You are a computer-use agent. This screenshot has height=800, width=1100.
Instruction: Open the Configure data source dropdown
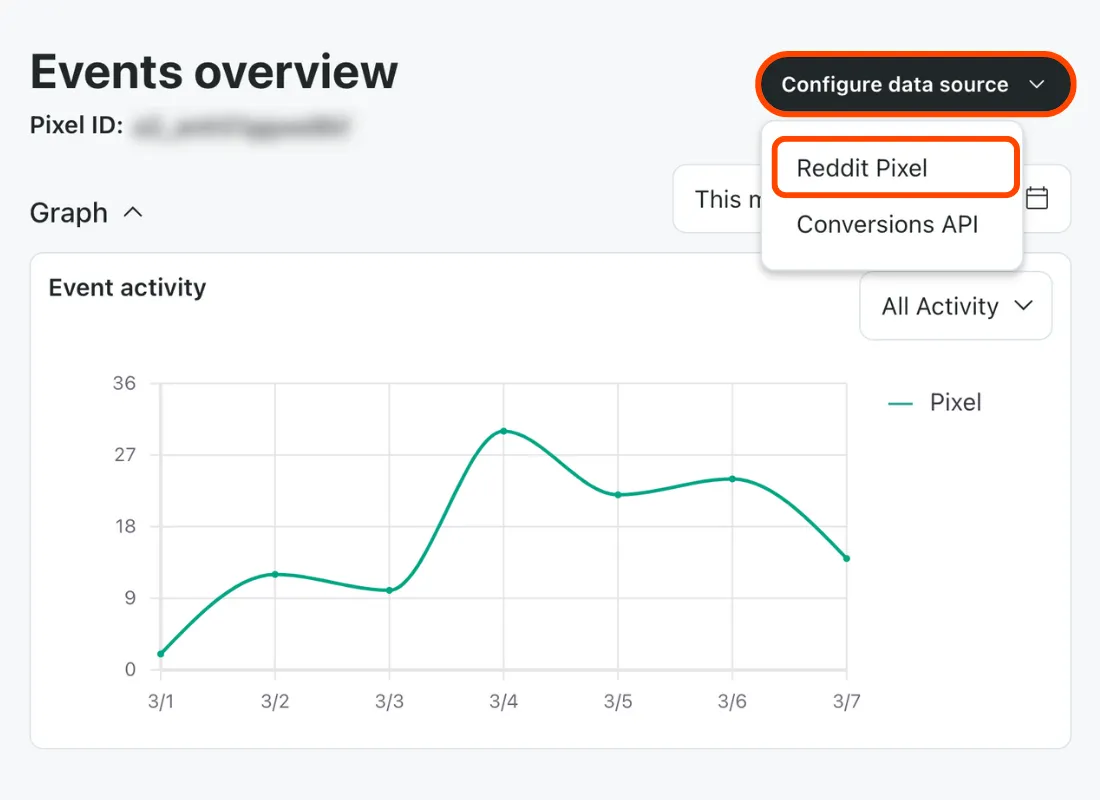pyautogui.click(x=914, y=85)
